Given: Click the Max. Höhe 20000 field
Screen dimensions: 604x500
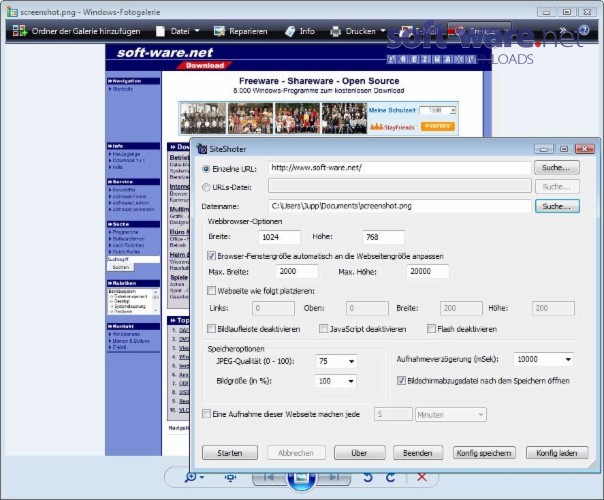Looking at the screenshot, I should click(428, 271).
